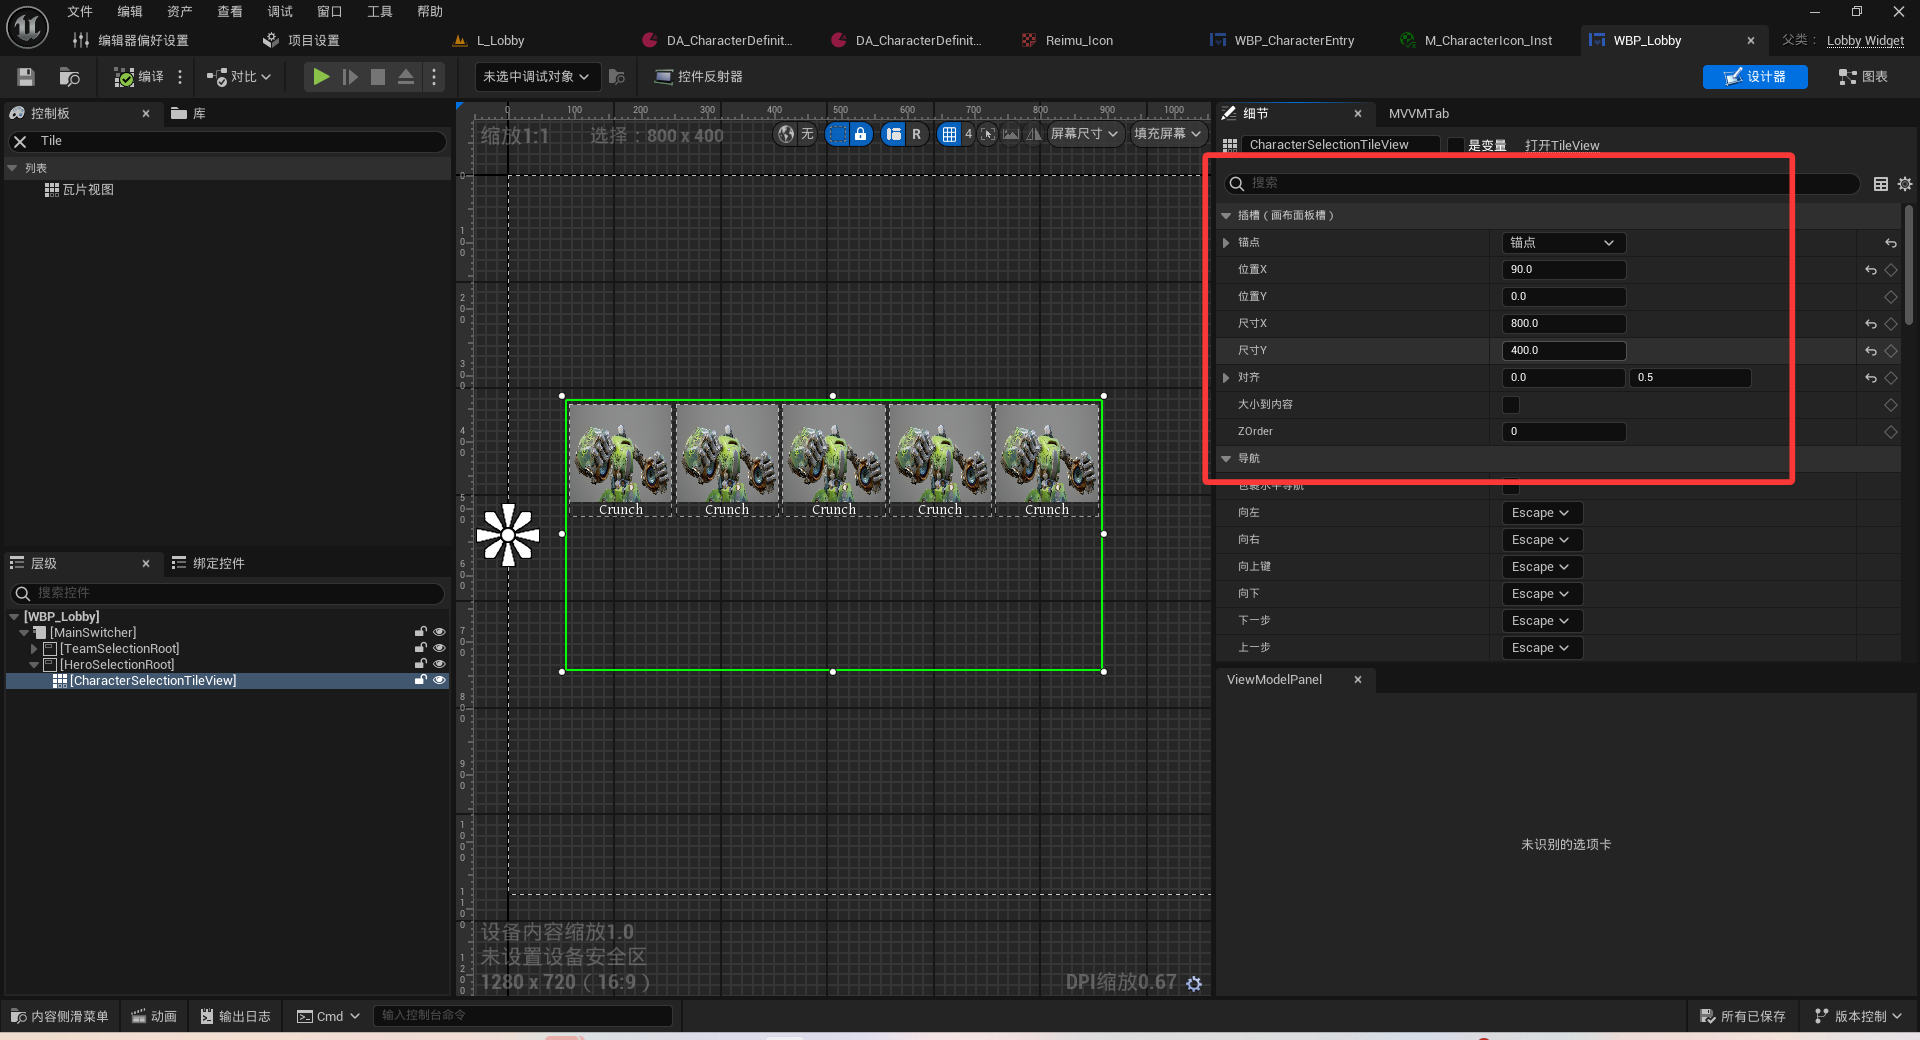Open the 调试 menu
This screenshot has height=1040, width=1920.
(280, 12)
